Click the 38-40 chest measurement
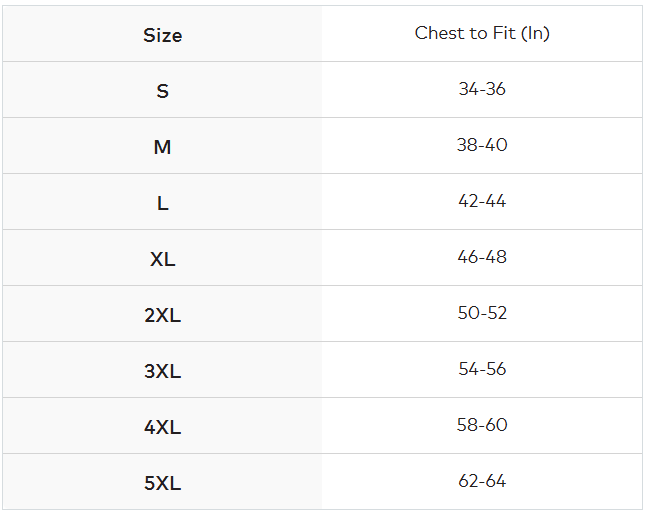This screenshot has height=517, width=650. click(482, 145)
